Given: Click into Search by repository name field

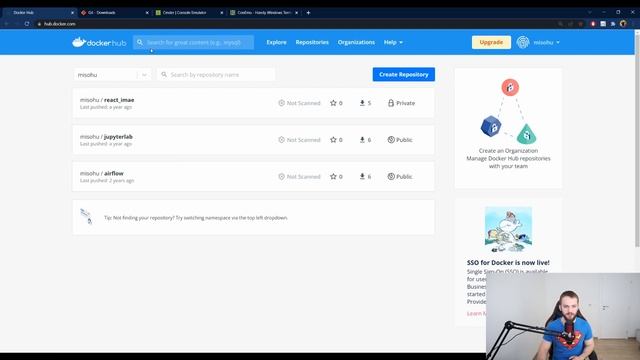Looking at the screenshot, I should tap(216, 75).
